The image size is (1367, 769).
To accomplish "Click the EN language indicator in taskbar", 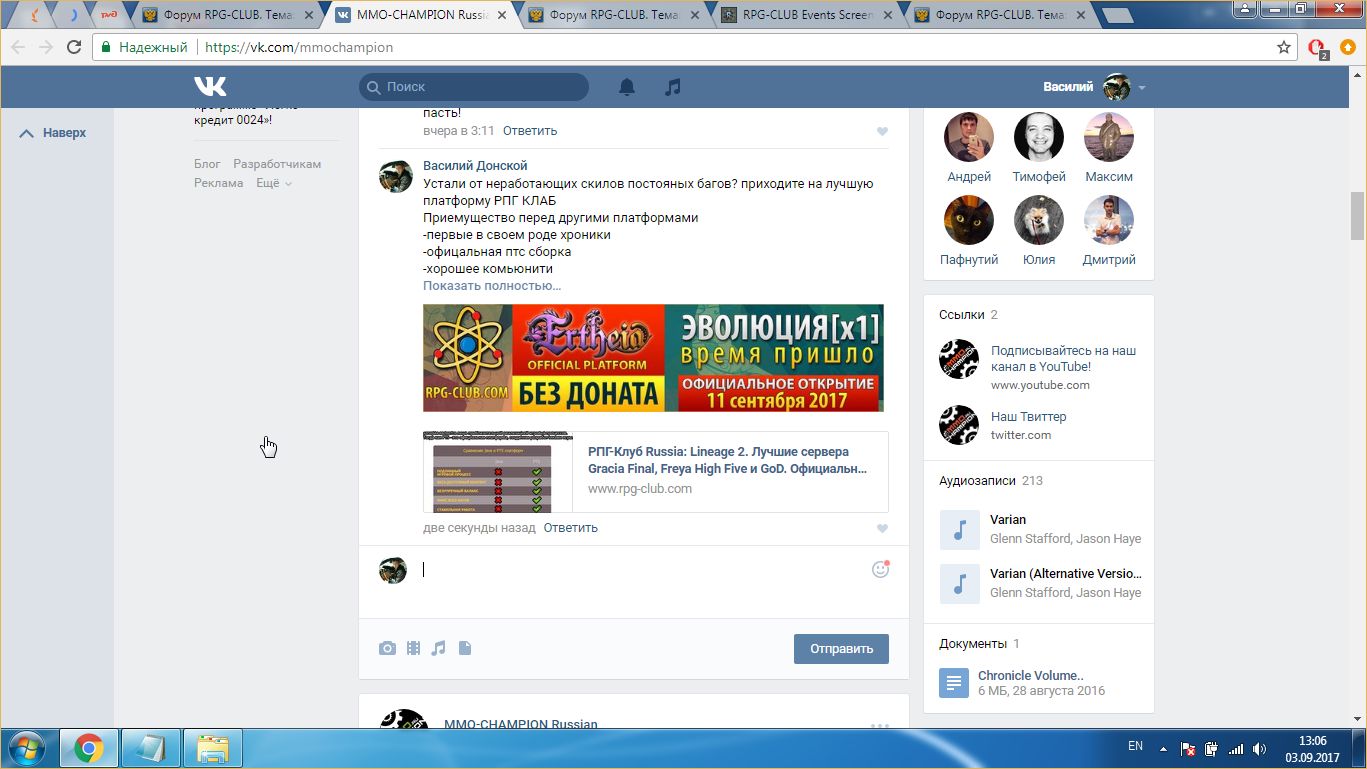I will coord(1135,746).
